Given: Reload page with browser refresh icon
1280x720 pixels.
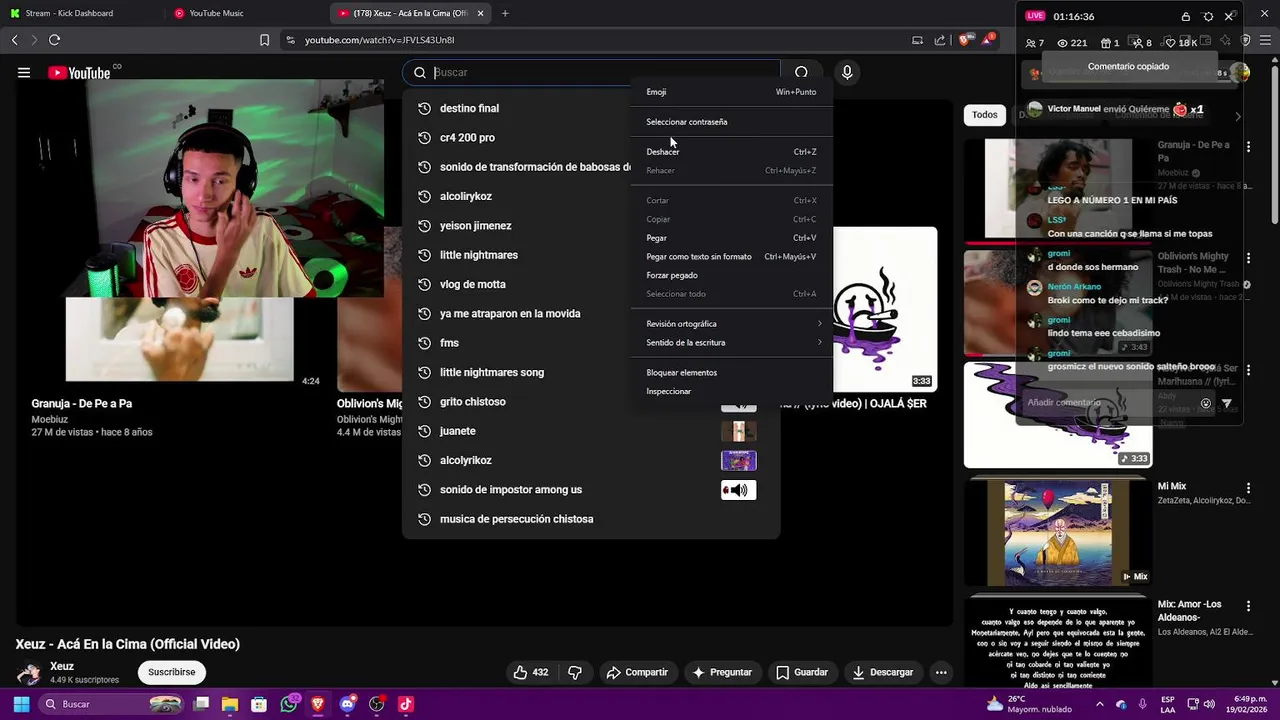Looking at the screenshot, I should tap(54, 40).
